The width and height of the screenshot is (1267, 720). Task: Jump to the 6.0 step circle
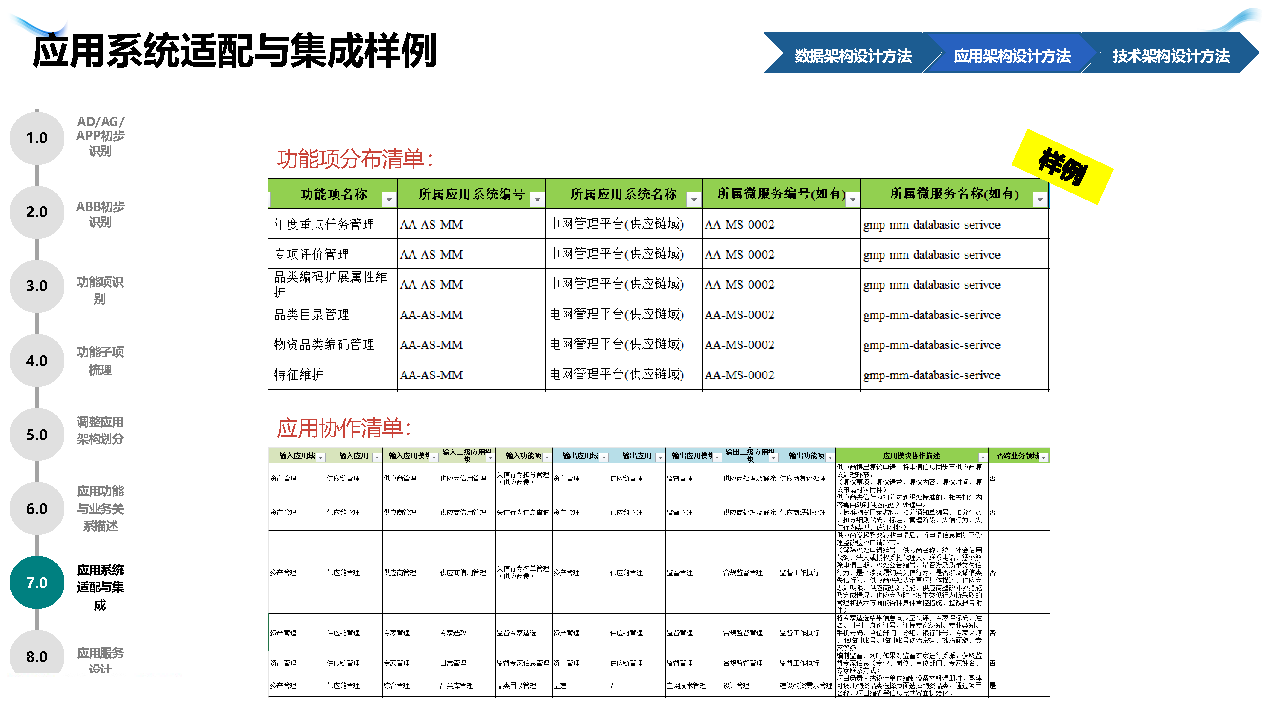click(37, 508)
